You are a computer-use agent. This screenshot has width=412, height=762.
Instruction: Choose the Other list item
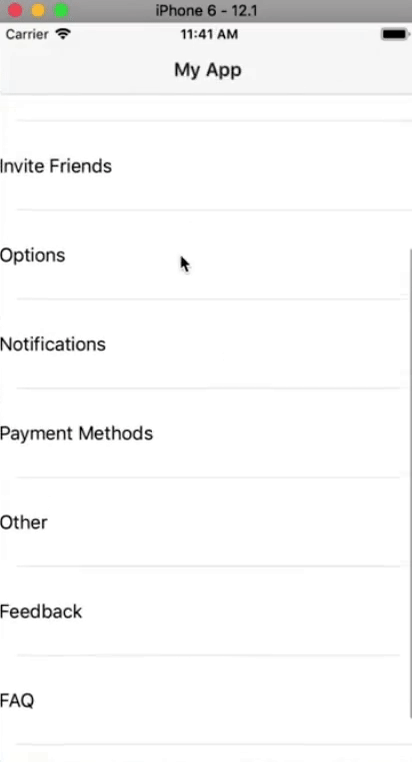pyautogui.click(x=206, y=522)
